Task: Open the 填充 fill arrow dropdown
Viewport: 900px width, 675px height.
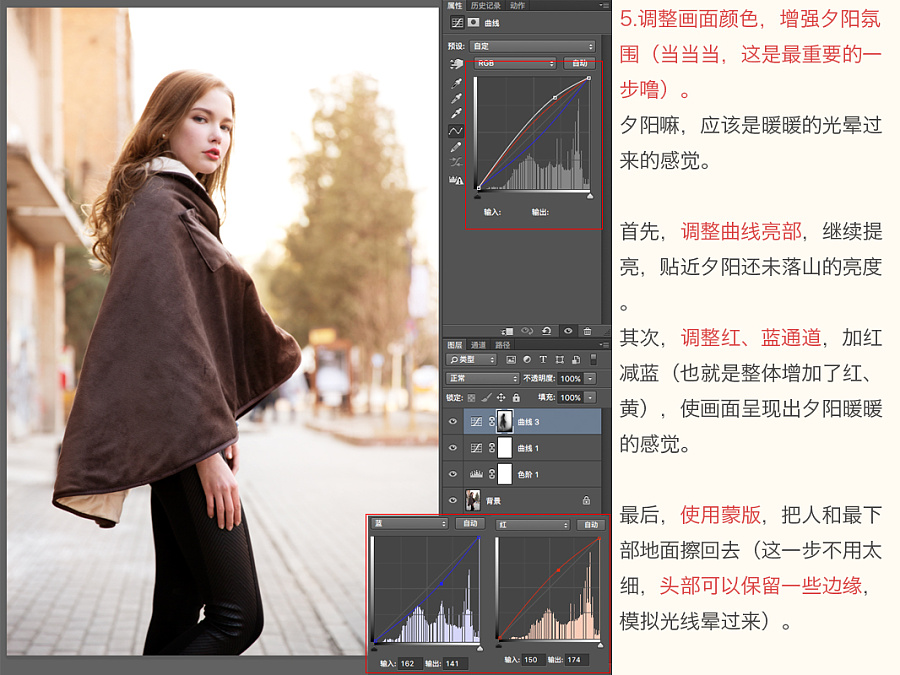Action: (x=590, y=398)
